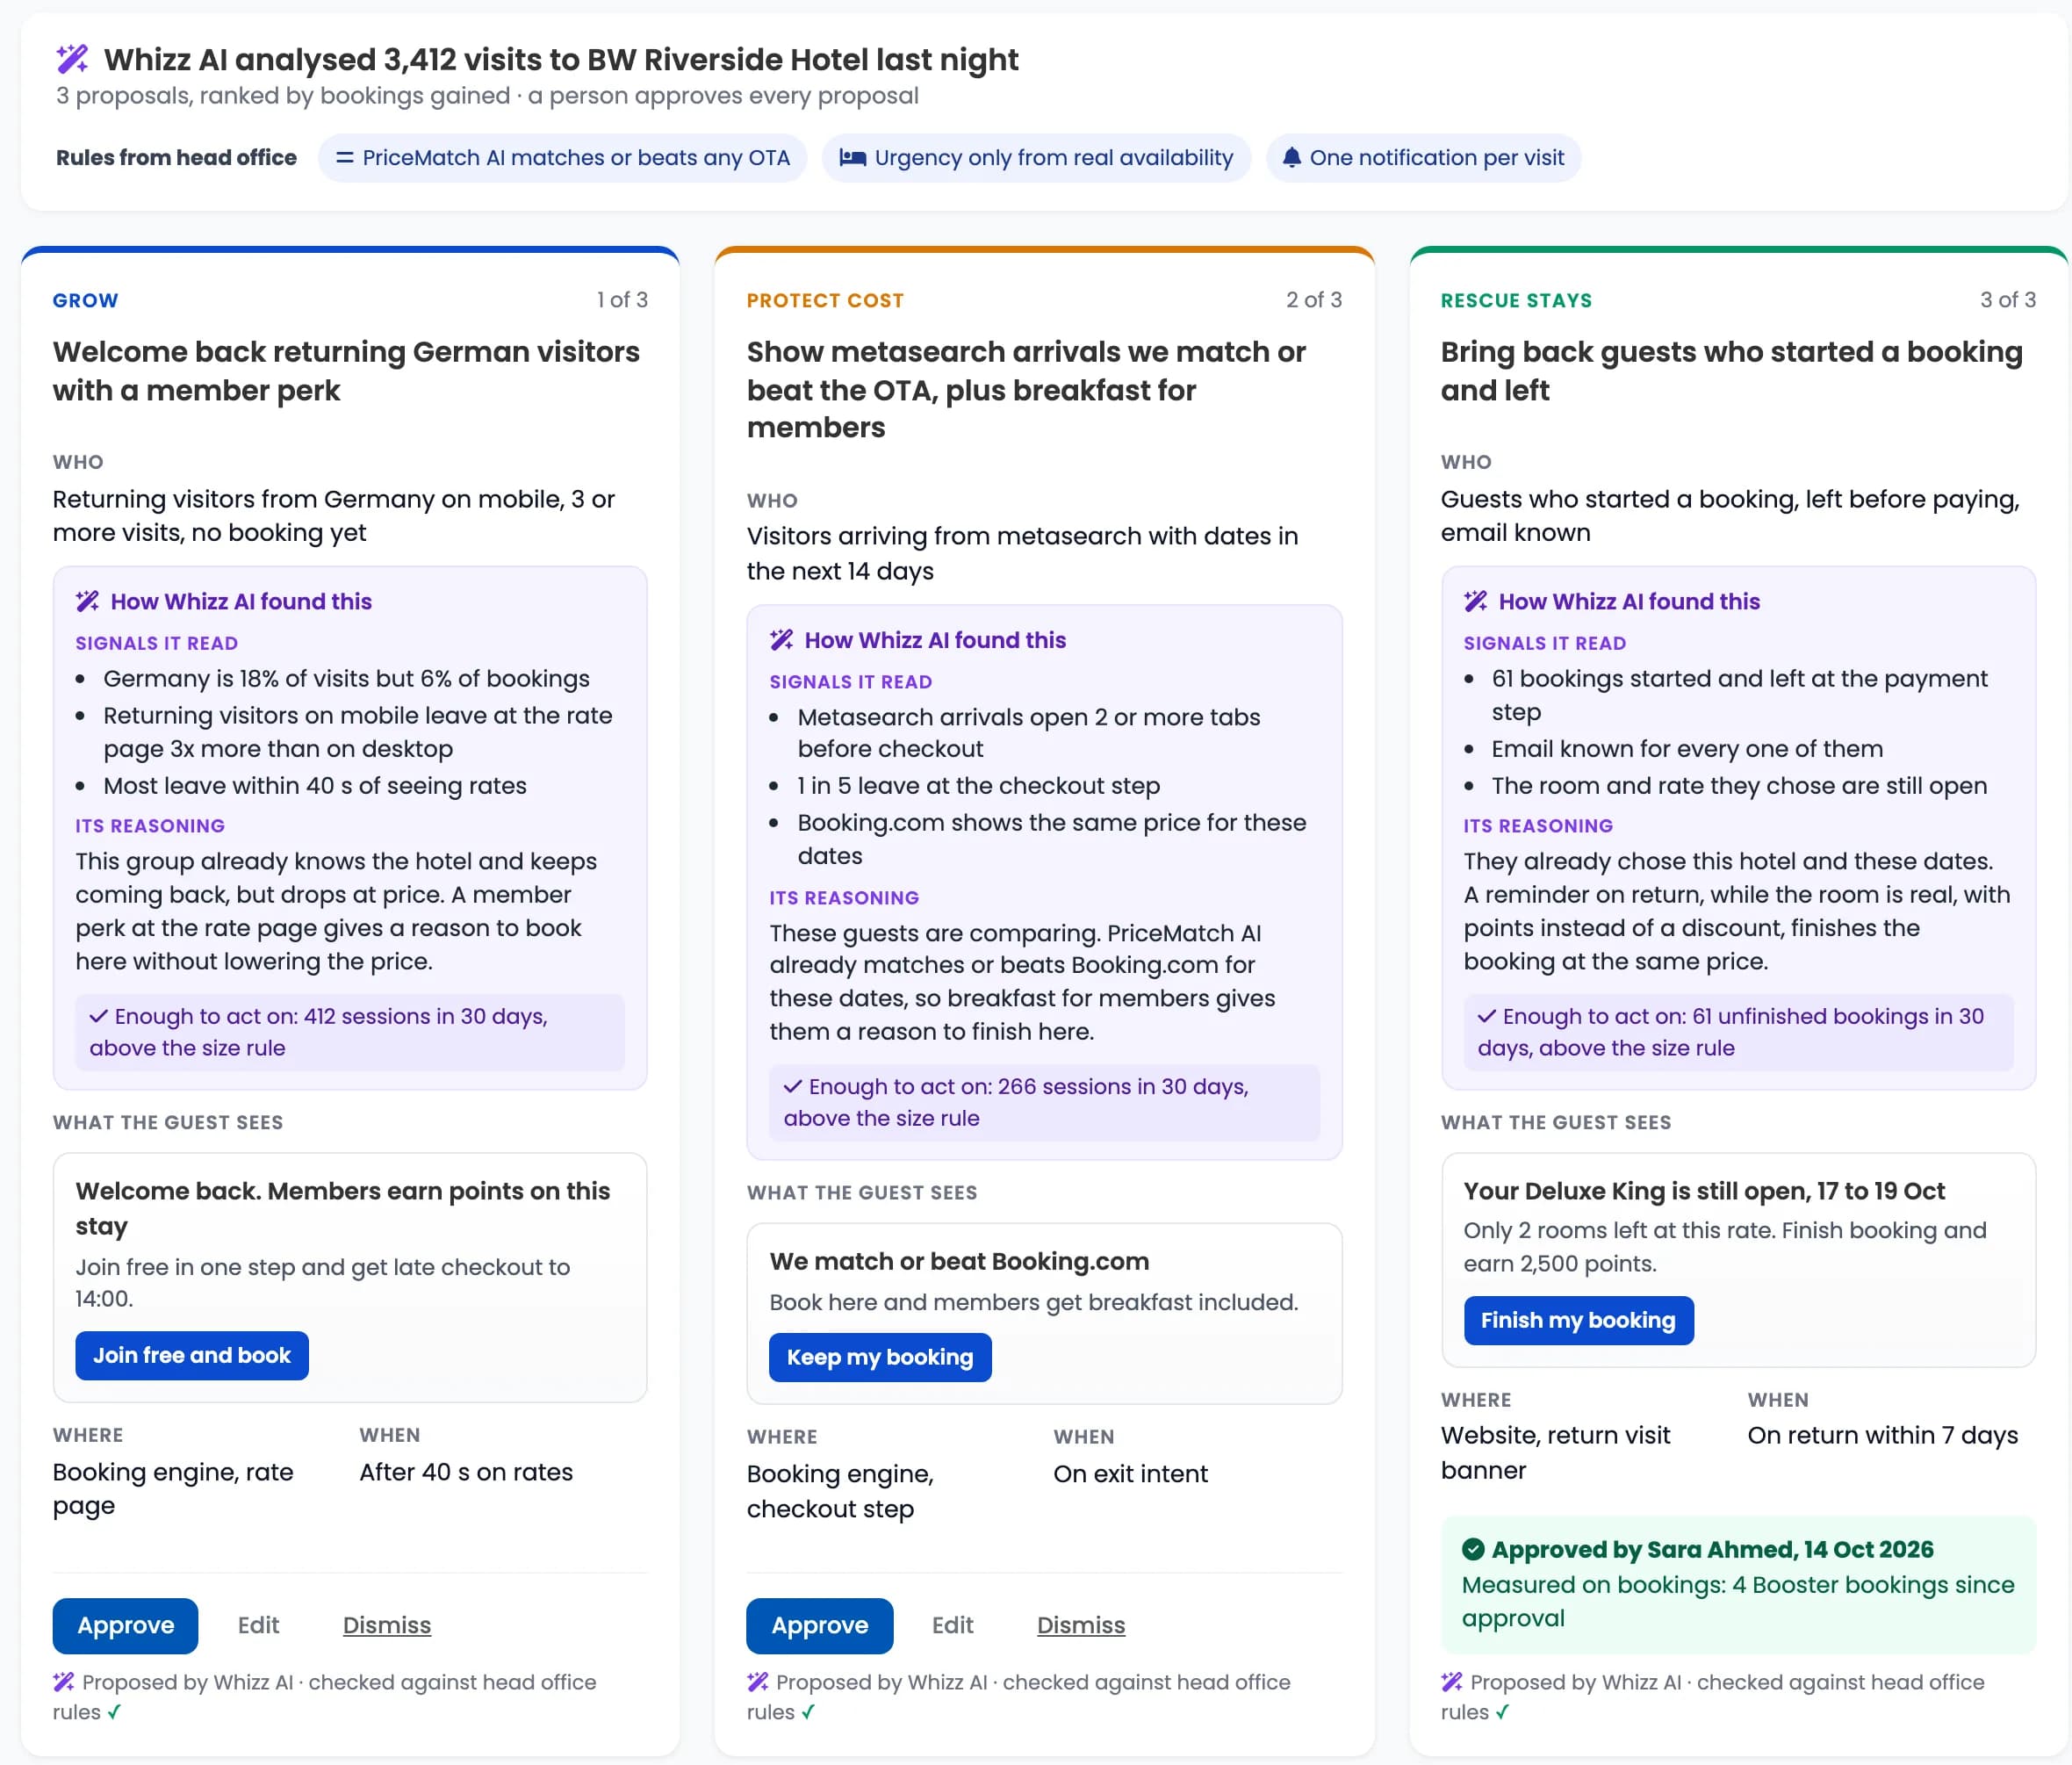The image size is (2072, 1765).
Task: Click green rules checkmark in Grow card footer
Action: 114,1712
